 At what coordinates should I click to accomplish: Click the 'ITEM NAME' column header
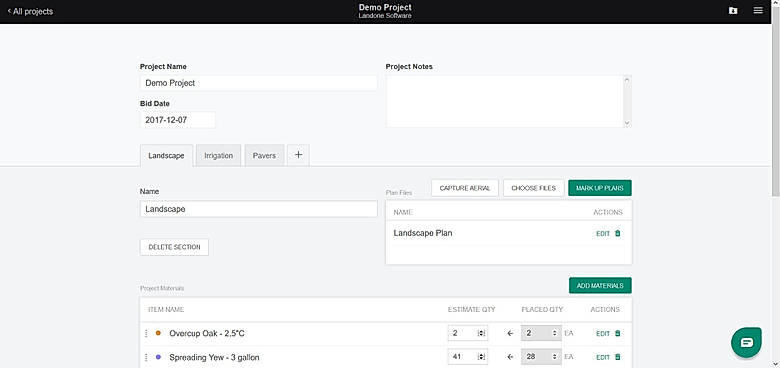(x=166, y=309)
